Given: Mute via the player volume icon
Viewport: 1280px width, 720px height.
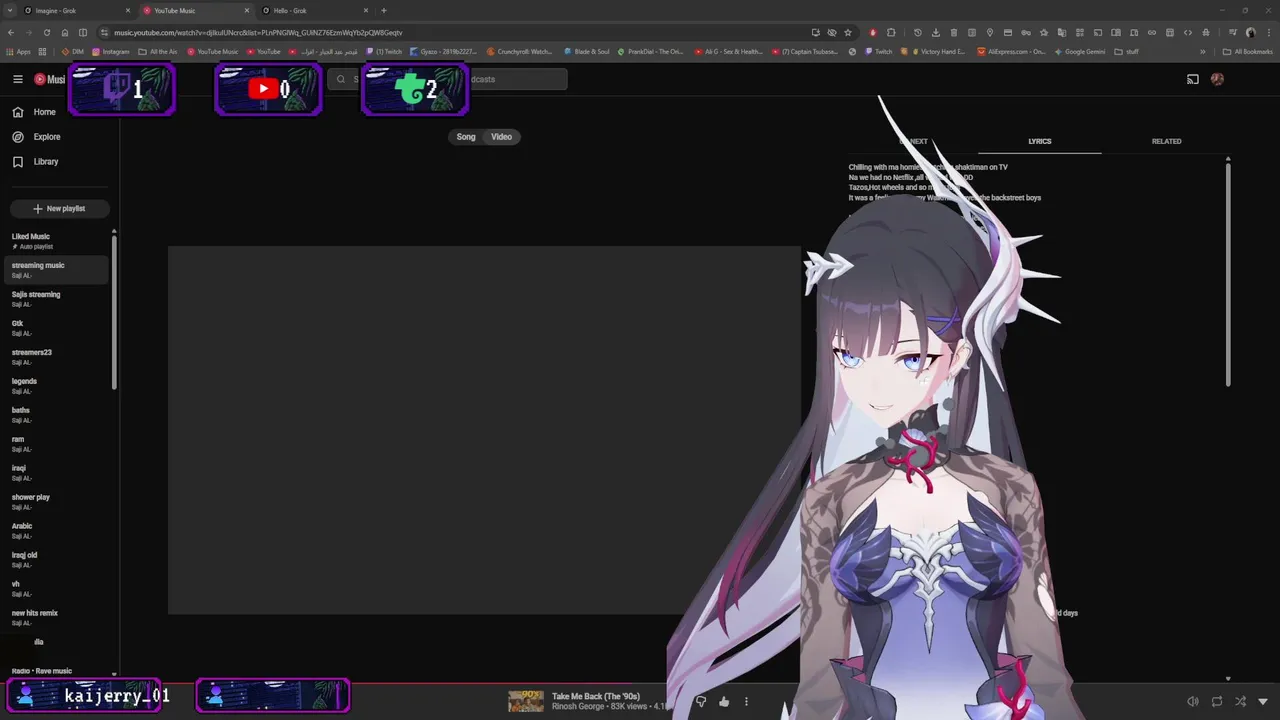Looking at the screenshot, I should [1192, 702].
